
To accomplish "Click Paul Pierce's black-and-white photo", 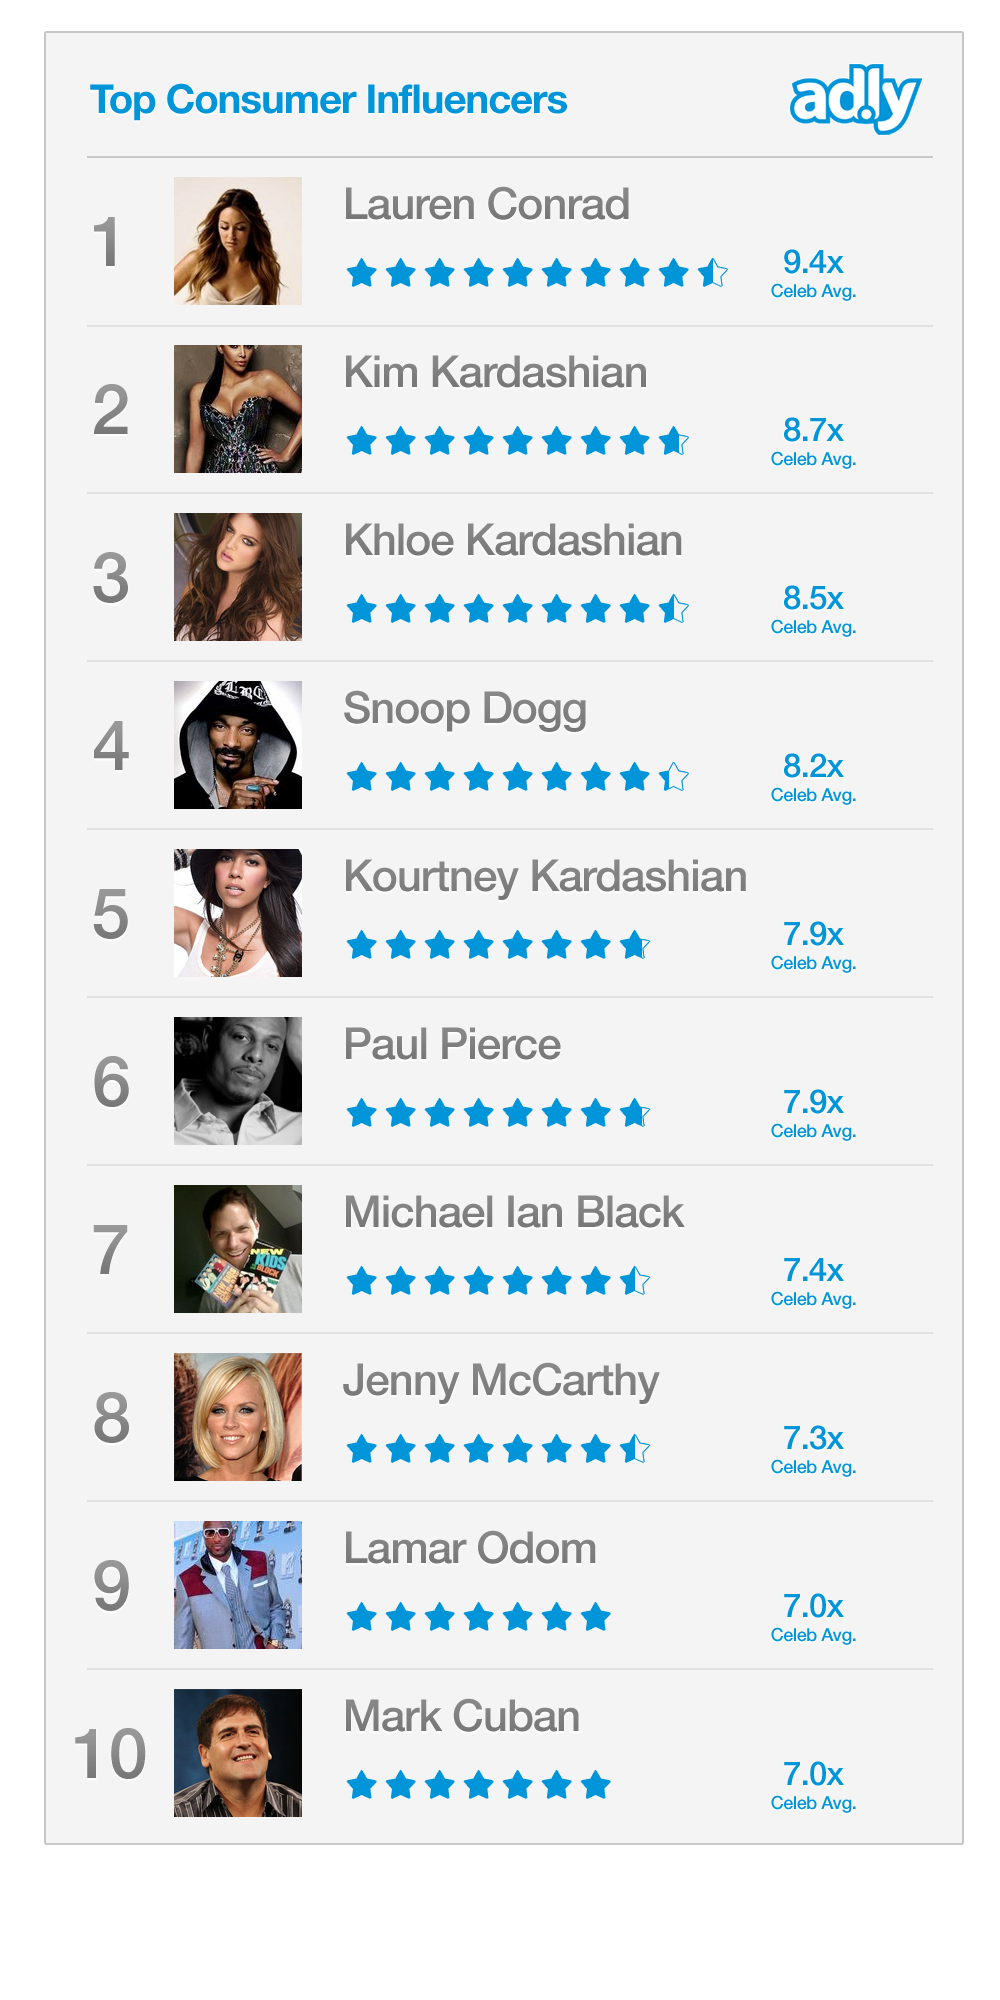I will (x=238, y=1081).
